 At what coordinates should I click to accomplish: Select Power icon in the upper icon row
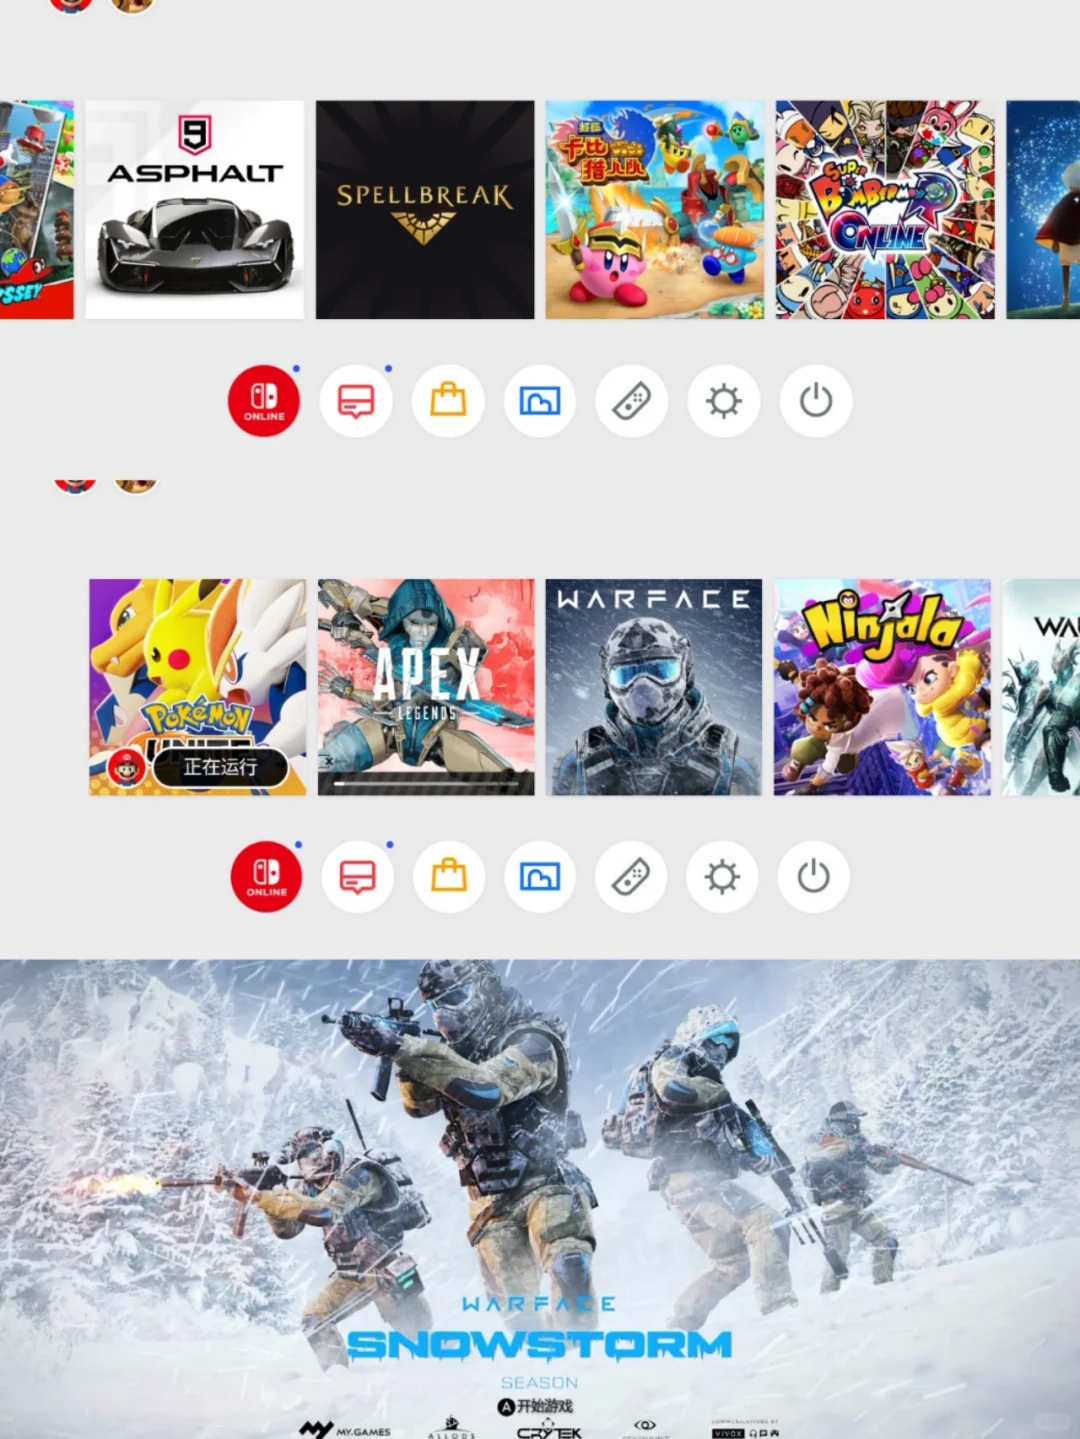coord(816,401)
